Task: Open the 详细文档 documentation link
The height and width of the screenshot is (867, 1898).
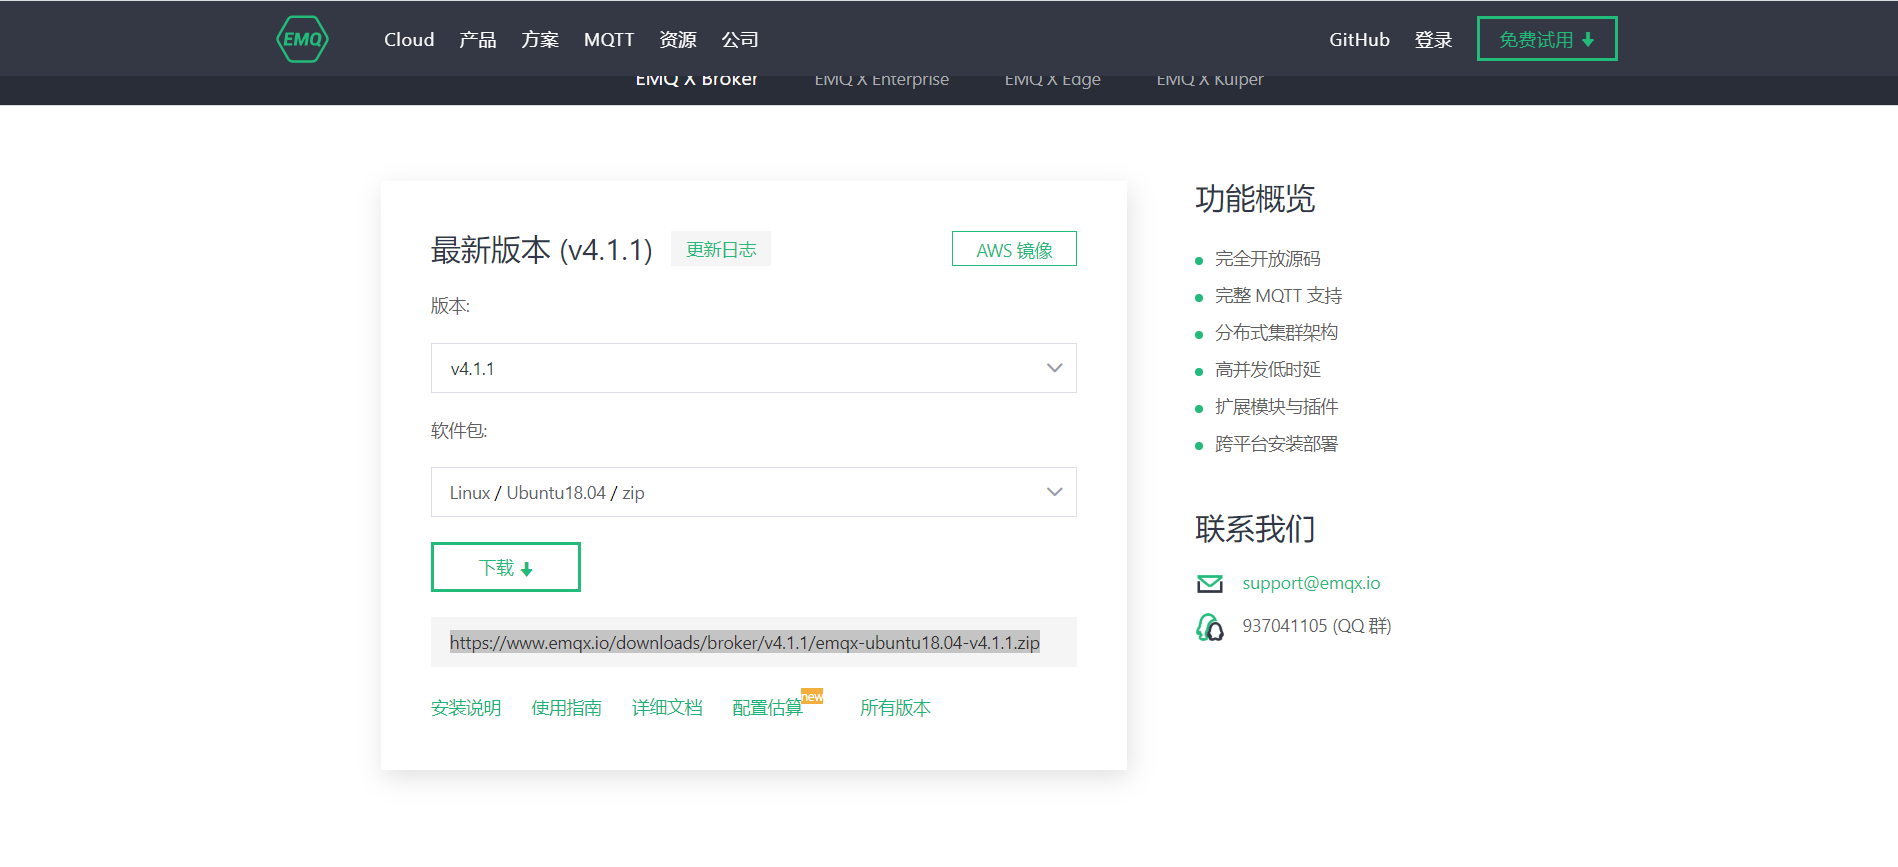Action: tap(668, 708)
